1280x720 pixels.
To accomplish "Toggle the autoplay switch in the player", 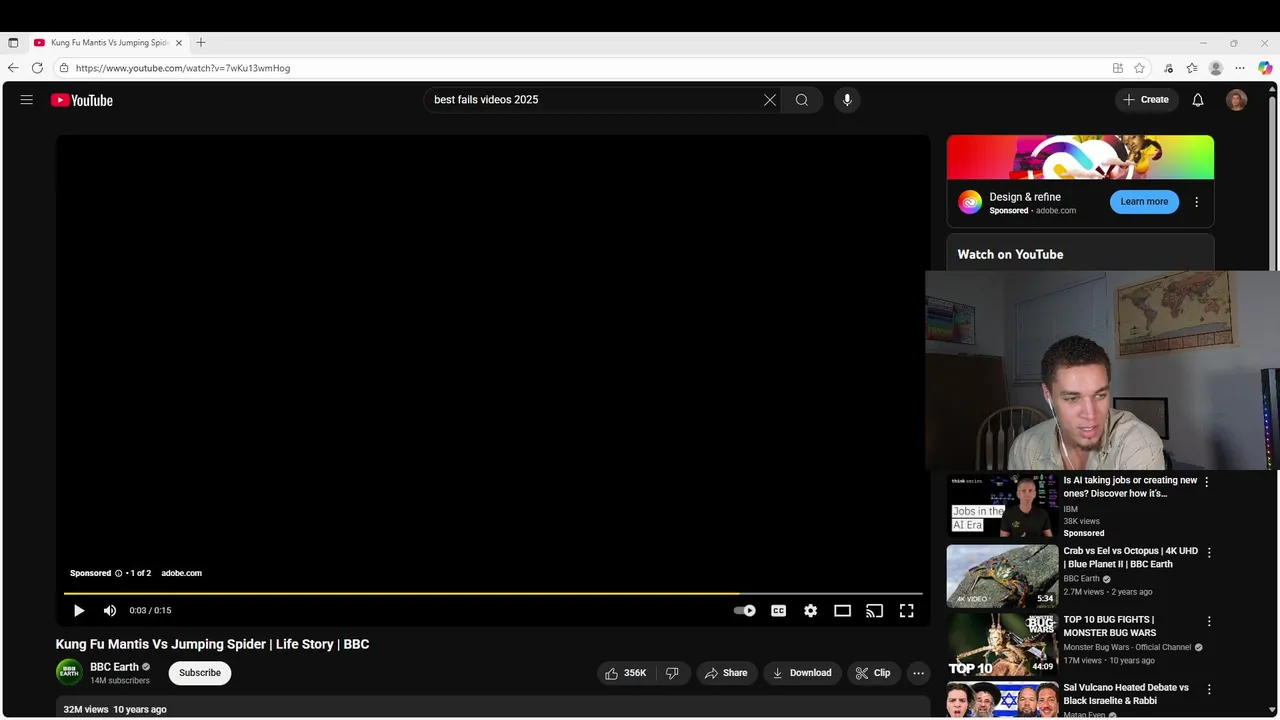I will click(745, 611).
